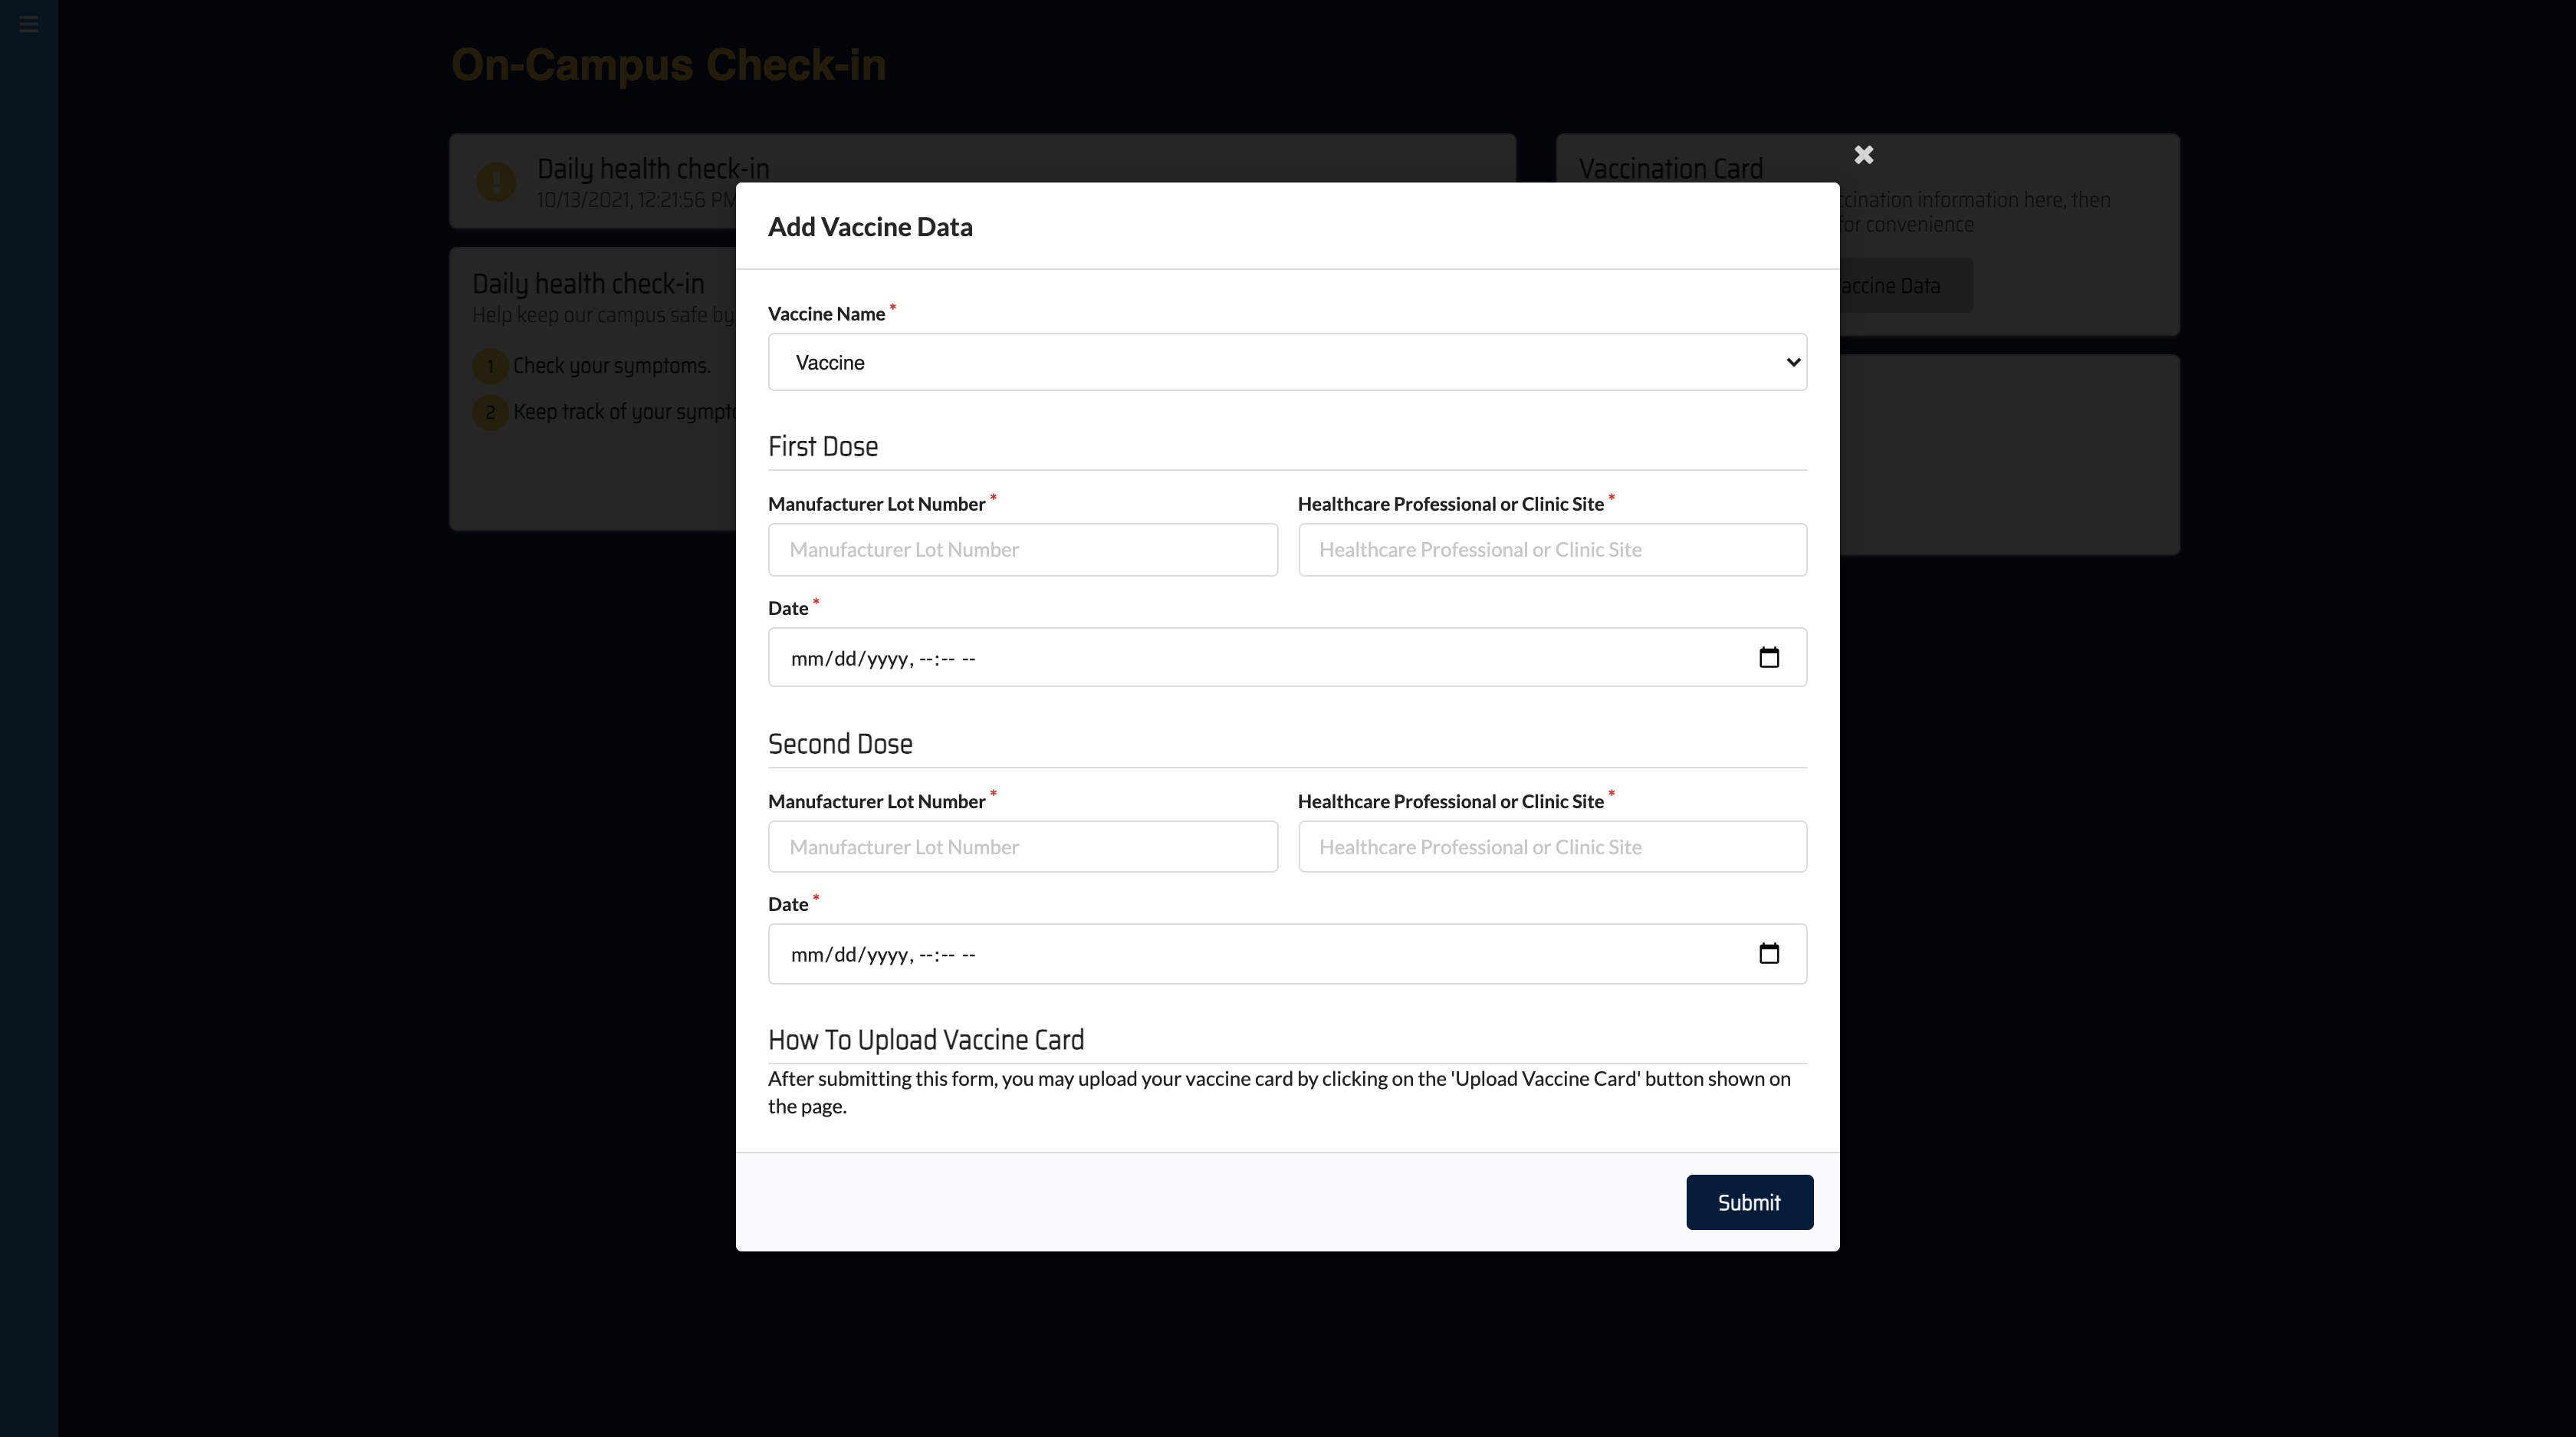
Task: Submit the vaccine data form
Action: tap(1749, 1202)
